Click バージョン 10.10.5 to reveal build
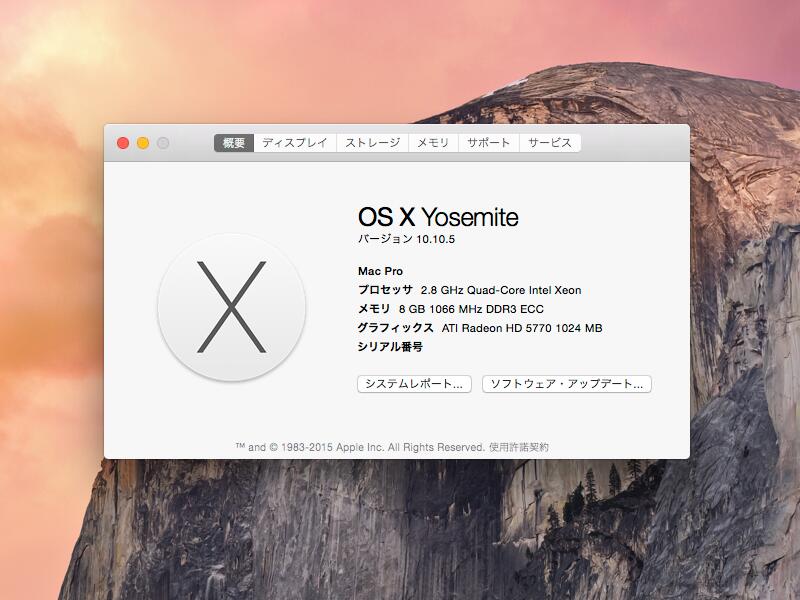 click(x=413, y=240)
